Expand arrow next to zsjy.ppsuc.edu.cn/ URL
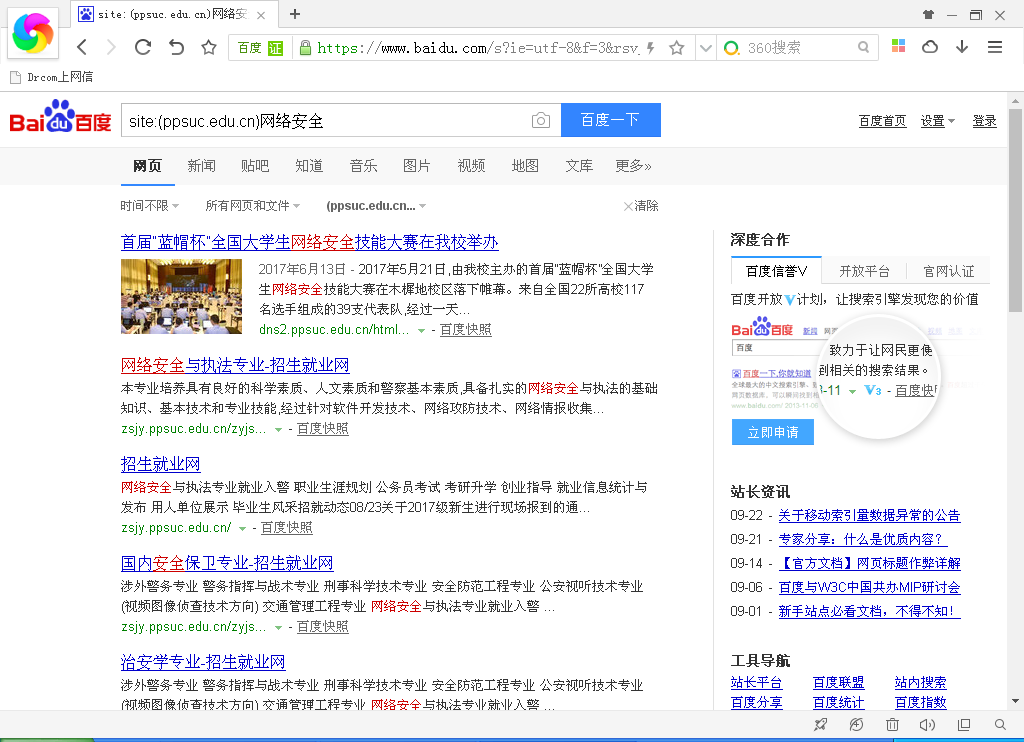The height and width of the screenshot is (742, 1024). click(x=242, y=528)
